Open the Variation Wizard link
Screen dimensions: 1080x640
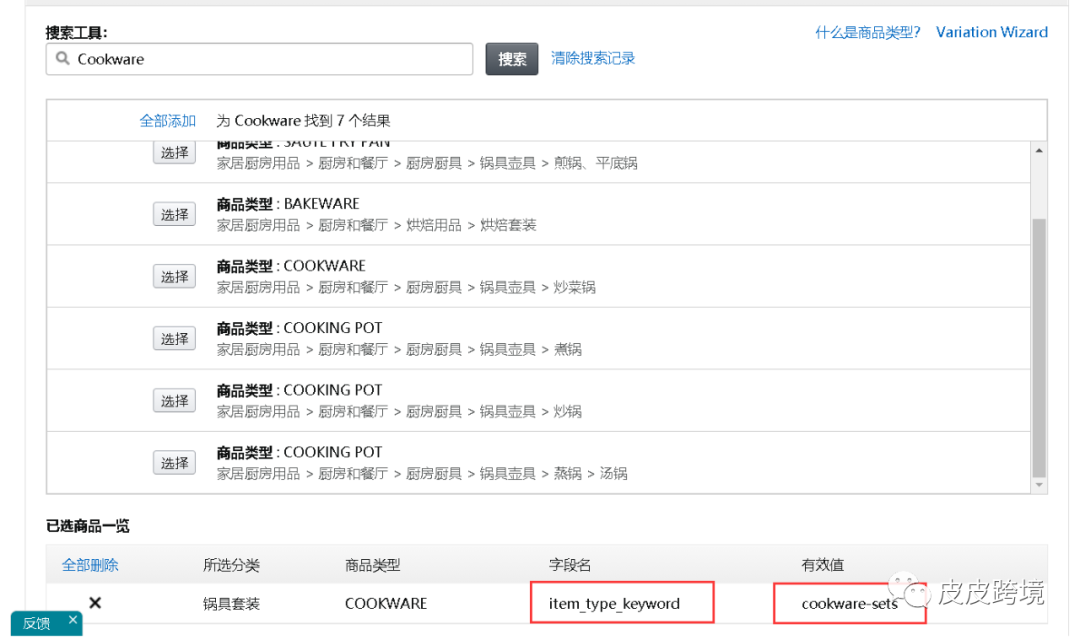click(x=991, y=32)
